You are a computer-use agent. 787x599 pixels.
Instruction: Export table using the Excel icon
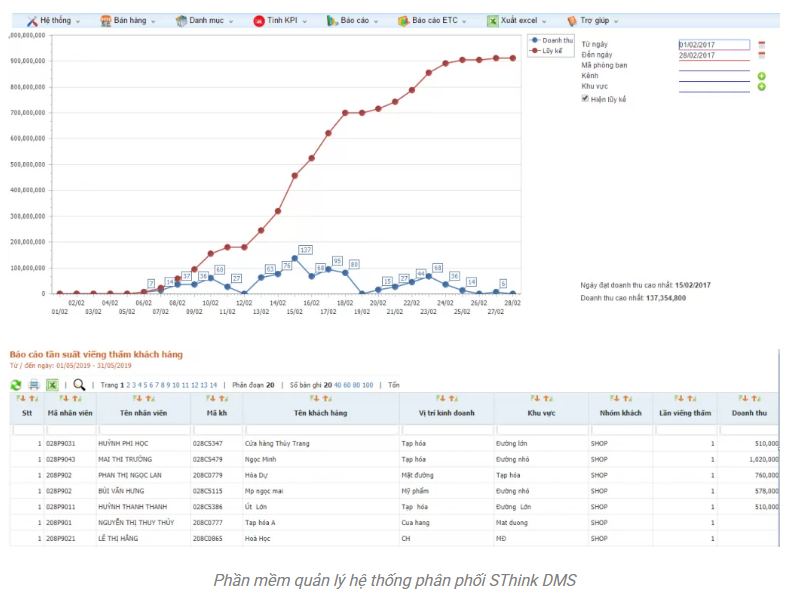point(52,384)
